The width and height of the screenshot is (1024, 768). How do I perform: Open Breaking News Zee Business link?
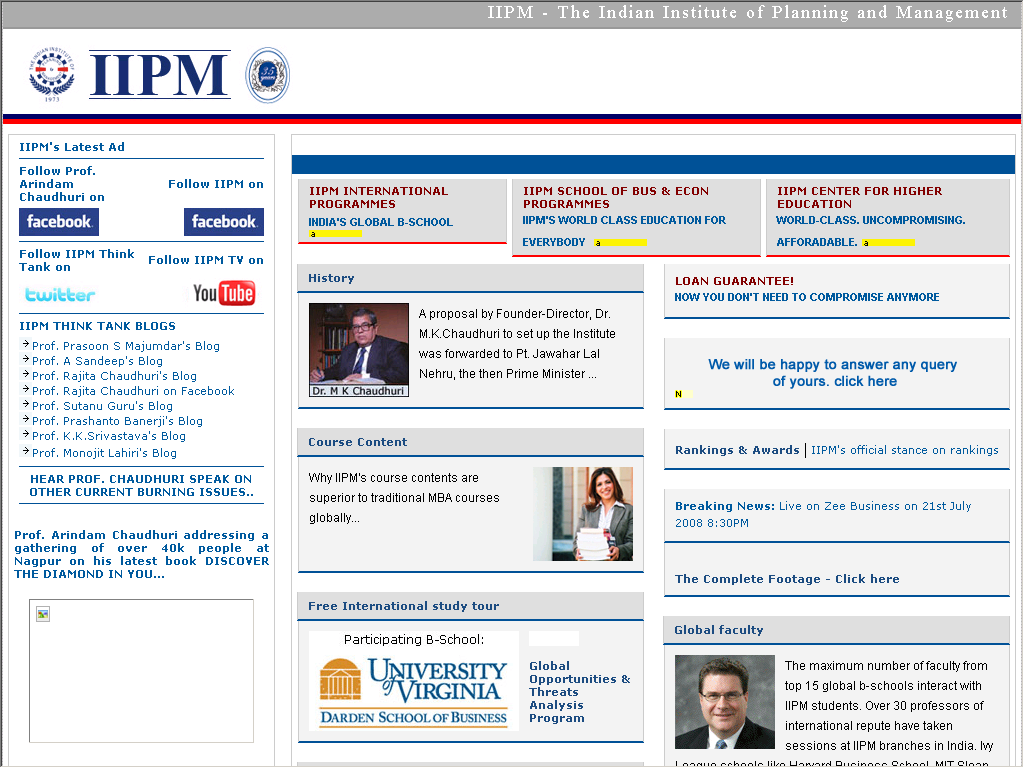pos(823,515)
